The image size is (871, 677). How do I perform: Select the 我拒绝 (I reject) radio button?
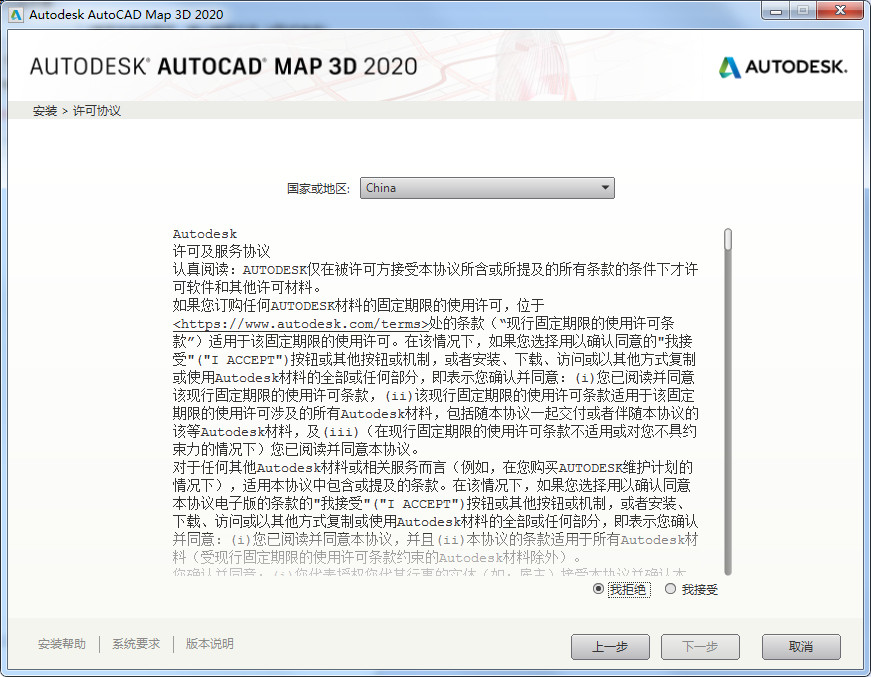pos(598,589)
